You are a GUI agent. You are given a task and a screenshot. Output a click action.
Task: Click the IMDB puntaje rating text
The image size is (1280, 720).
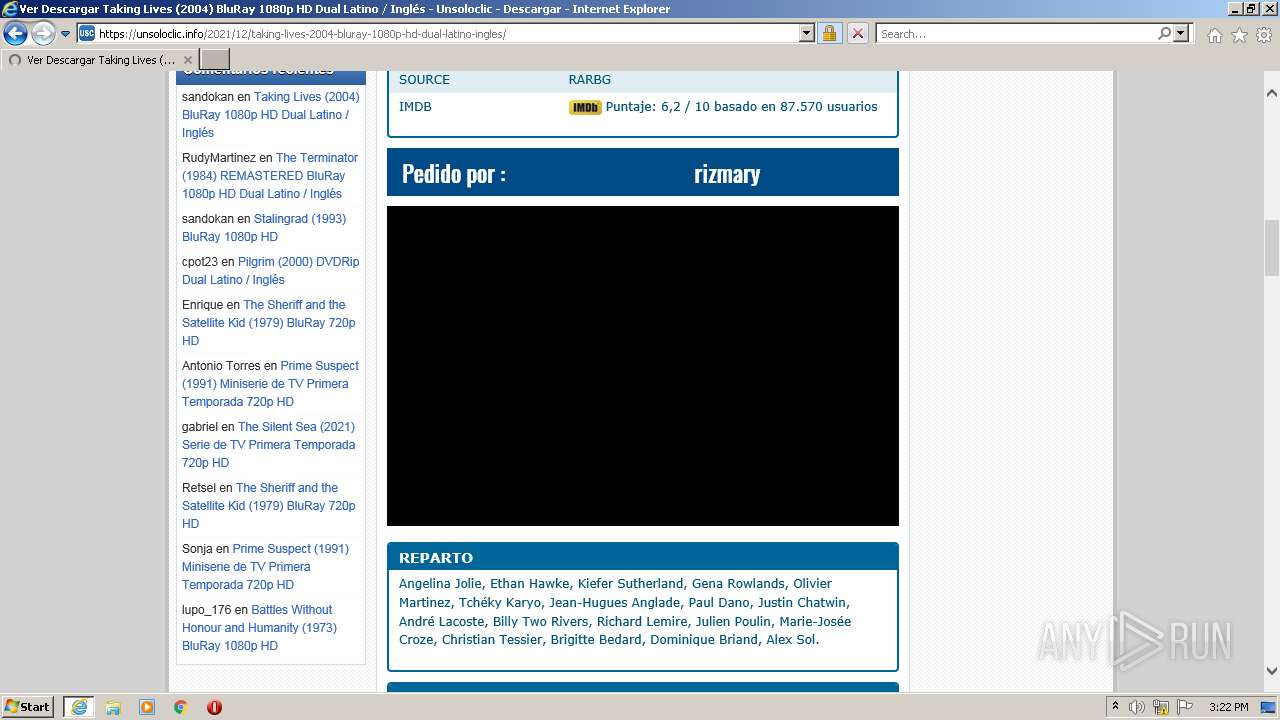[741, 107]
